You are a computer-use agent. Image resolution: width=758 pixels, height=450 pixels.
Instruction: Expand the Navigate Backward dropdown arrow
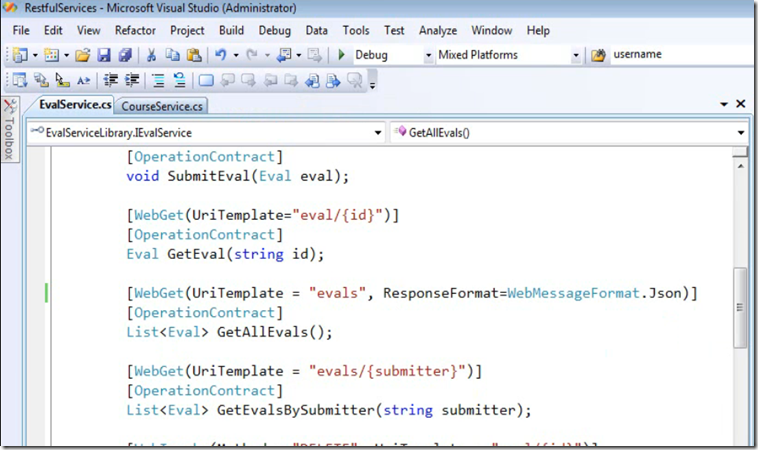point(299,55)
